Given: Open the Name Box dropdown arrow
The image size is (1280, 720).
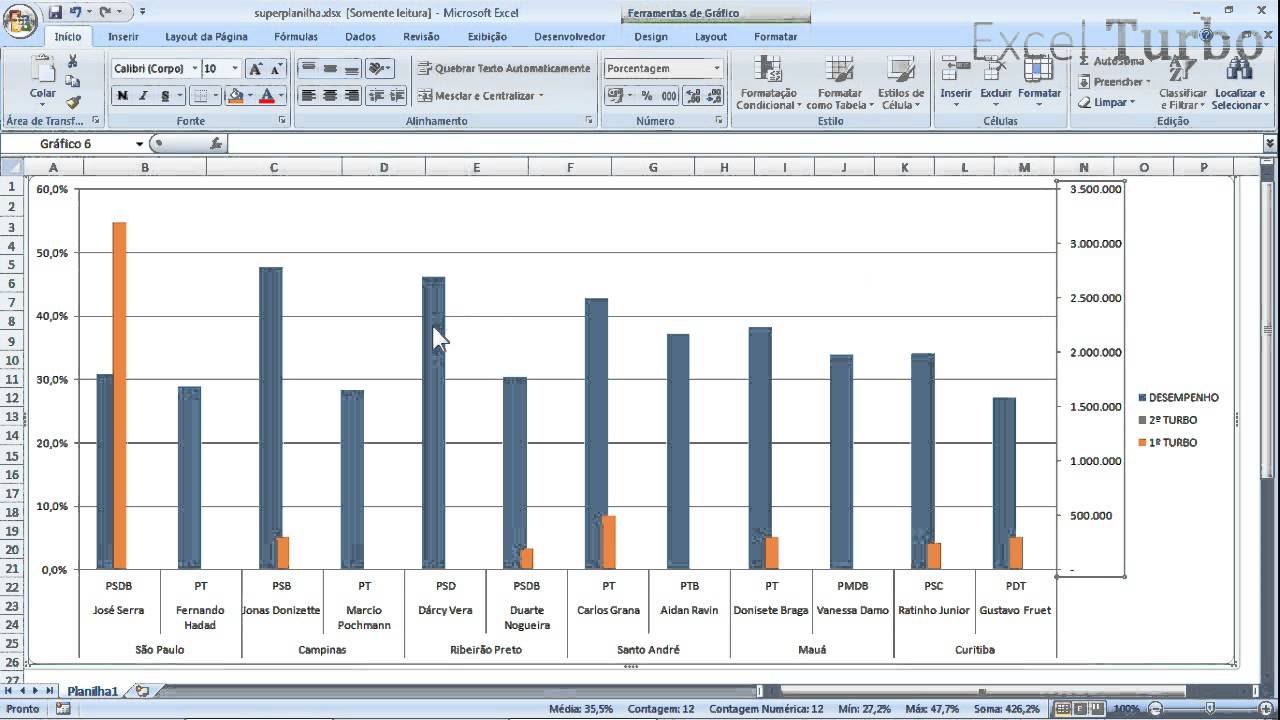Looking at the screenshot, I should (x=140, y=144).
